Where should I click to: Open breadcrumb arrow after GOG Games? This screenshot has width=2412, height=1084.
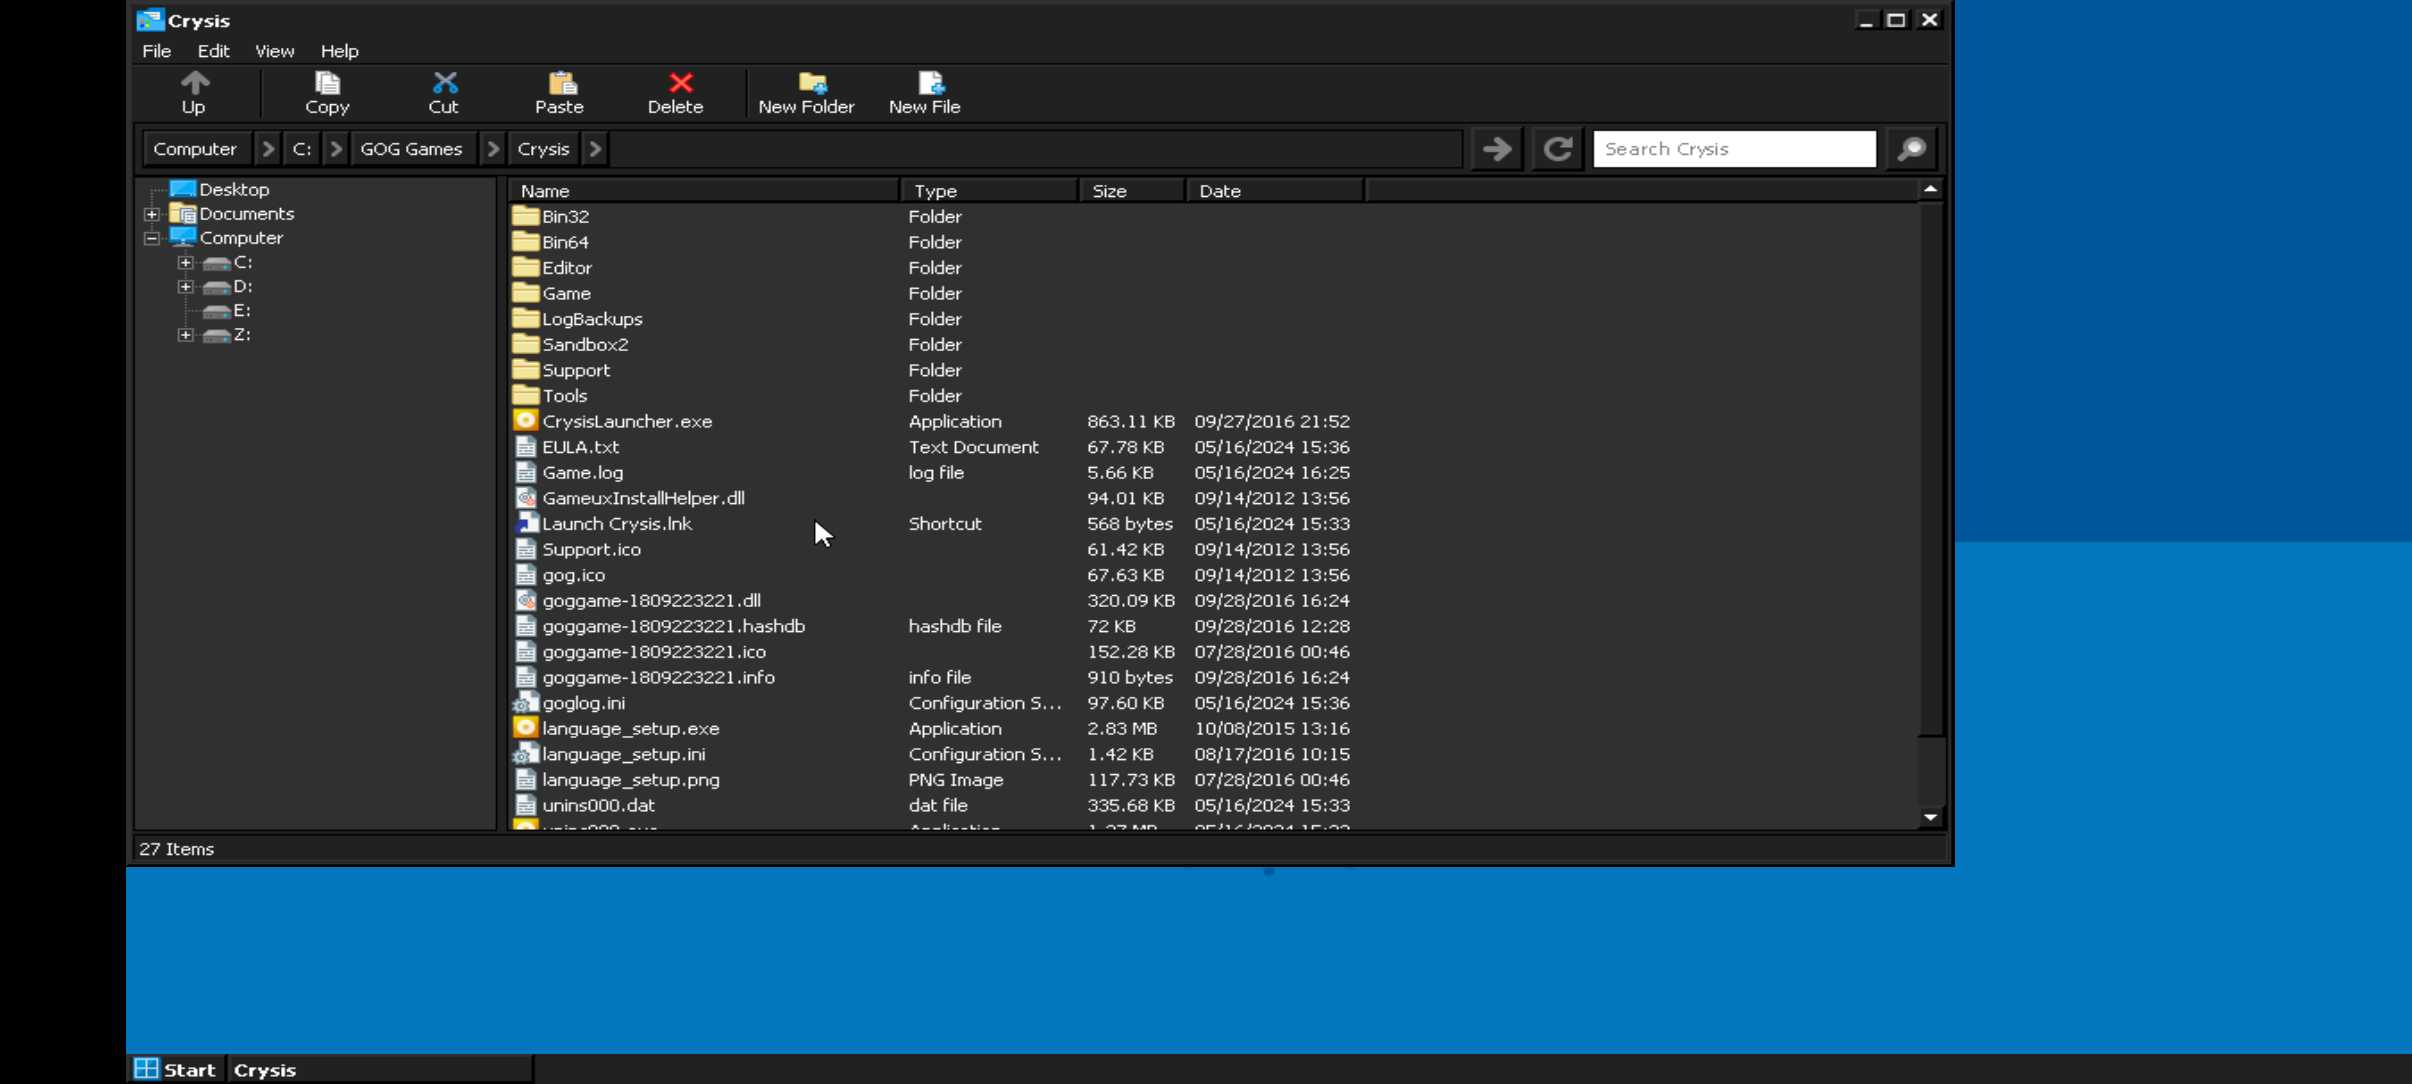pos(493,149)
